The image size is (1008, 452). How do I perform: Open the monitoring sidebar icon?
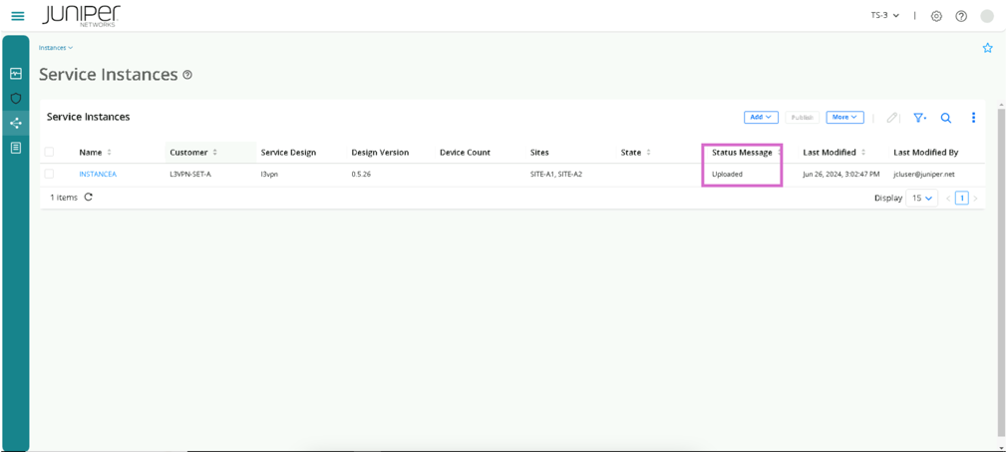click(x=16, y=74)
